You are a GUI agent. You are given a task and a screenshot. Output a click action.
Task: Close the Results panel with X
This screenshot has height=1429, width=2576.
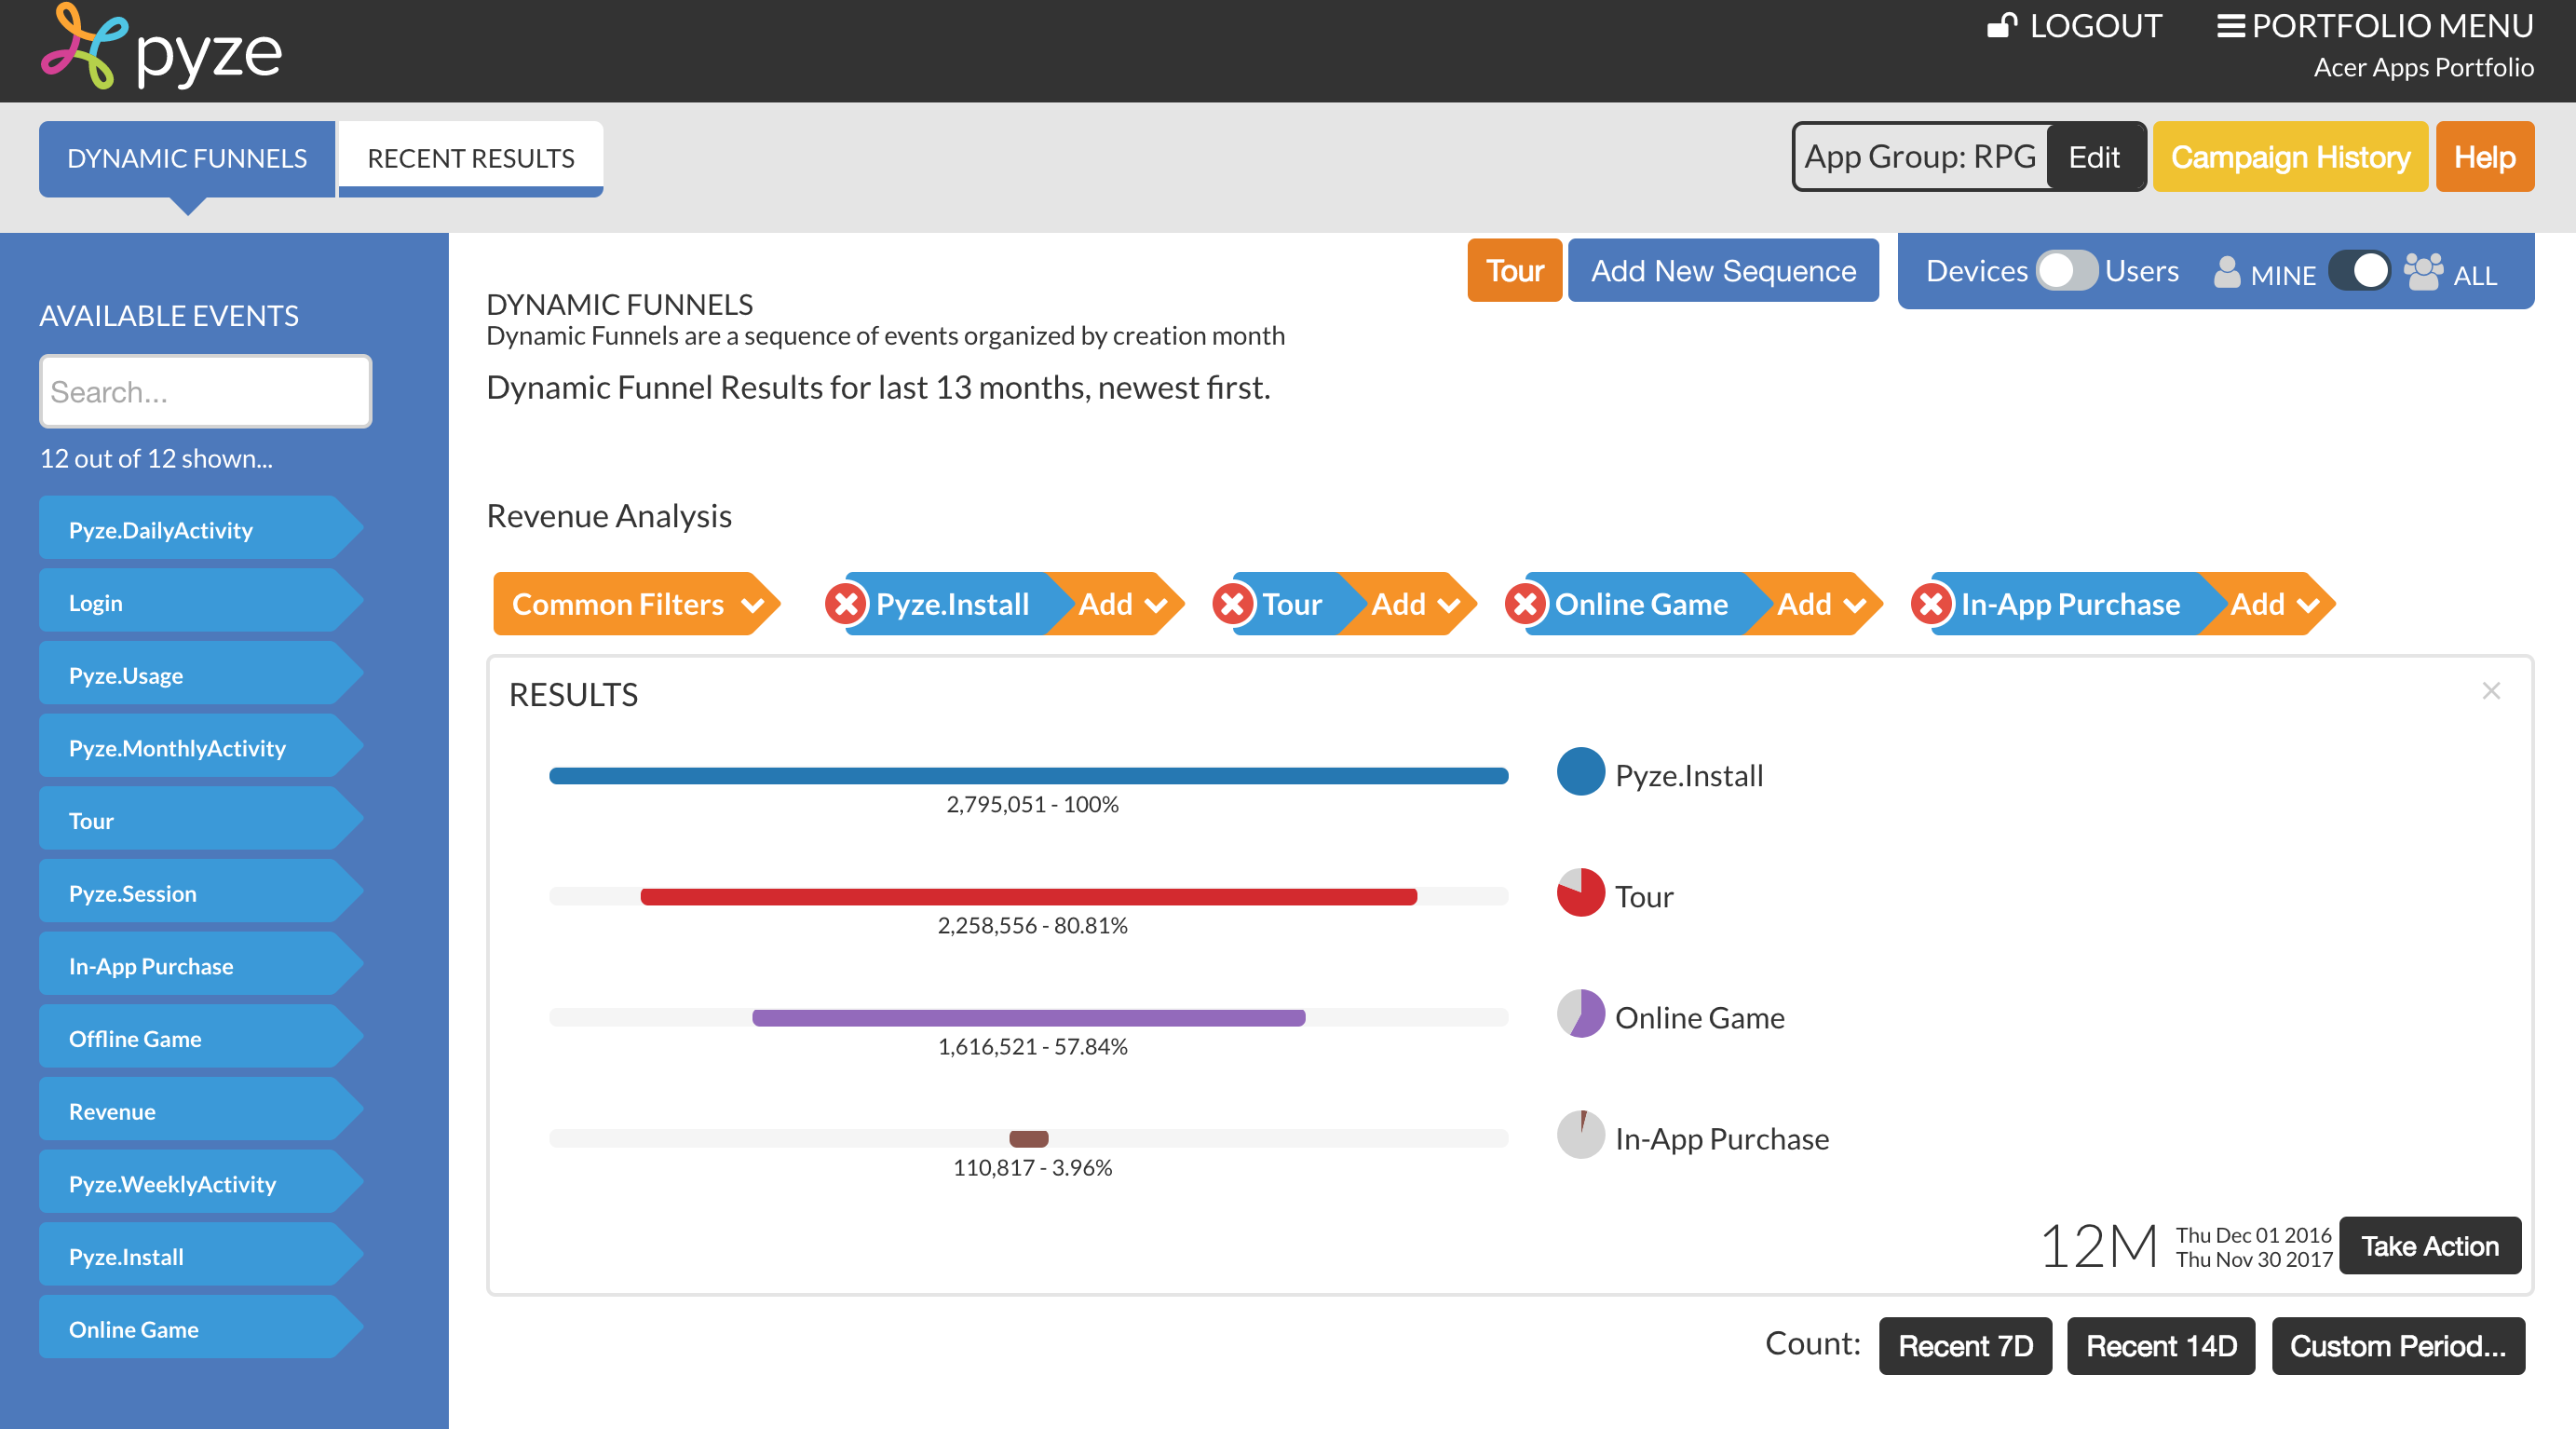coord(2491,691)
